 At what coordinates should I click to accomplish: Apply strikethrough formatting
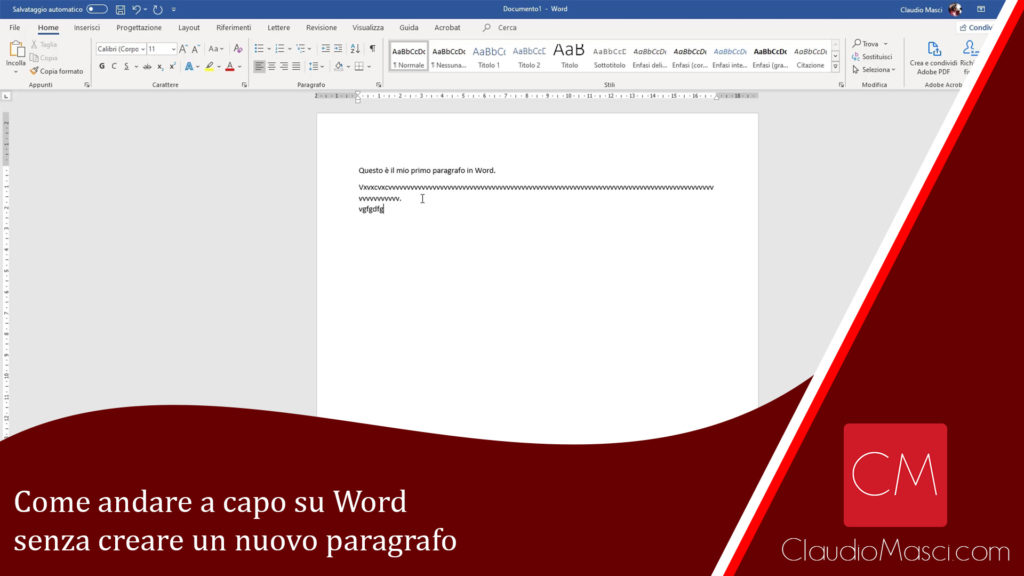click(146, 66)
